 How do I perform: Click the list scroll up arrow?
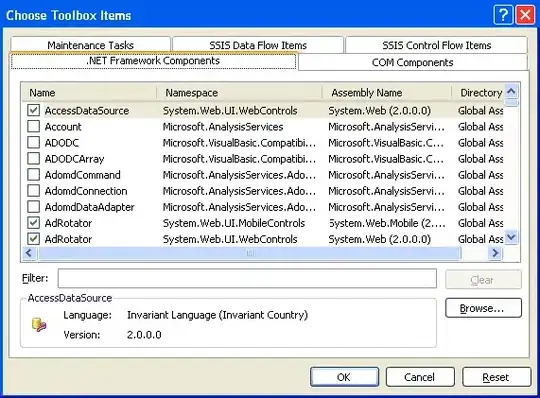[511, 92]
